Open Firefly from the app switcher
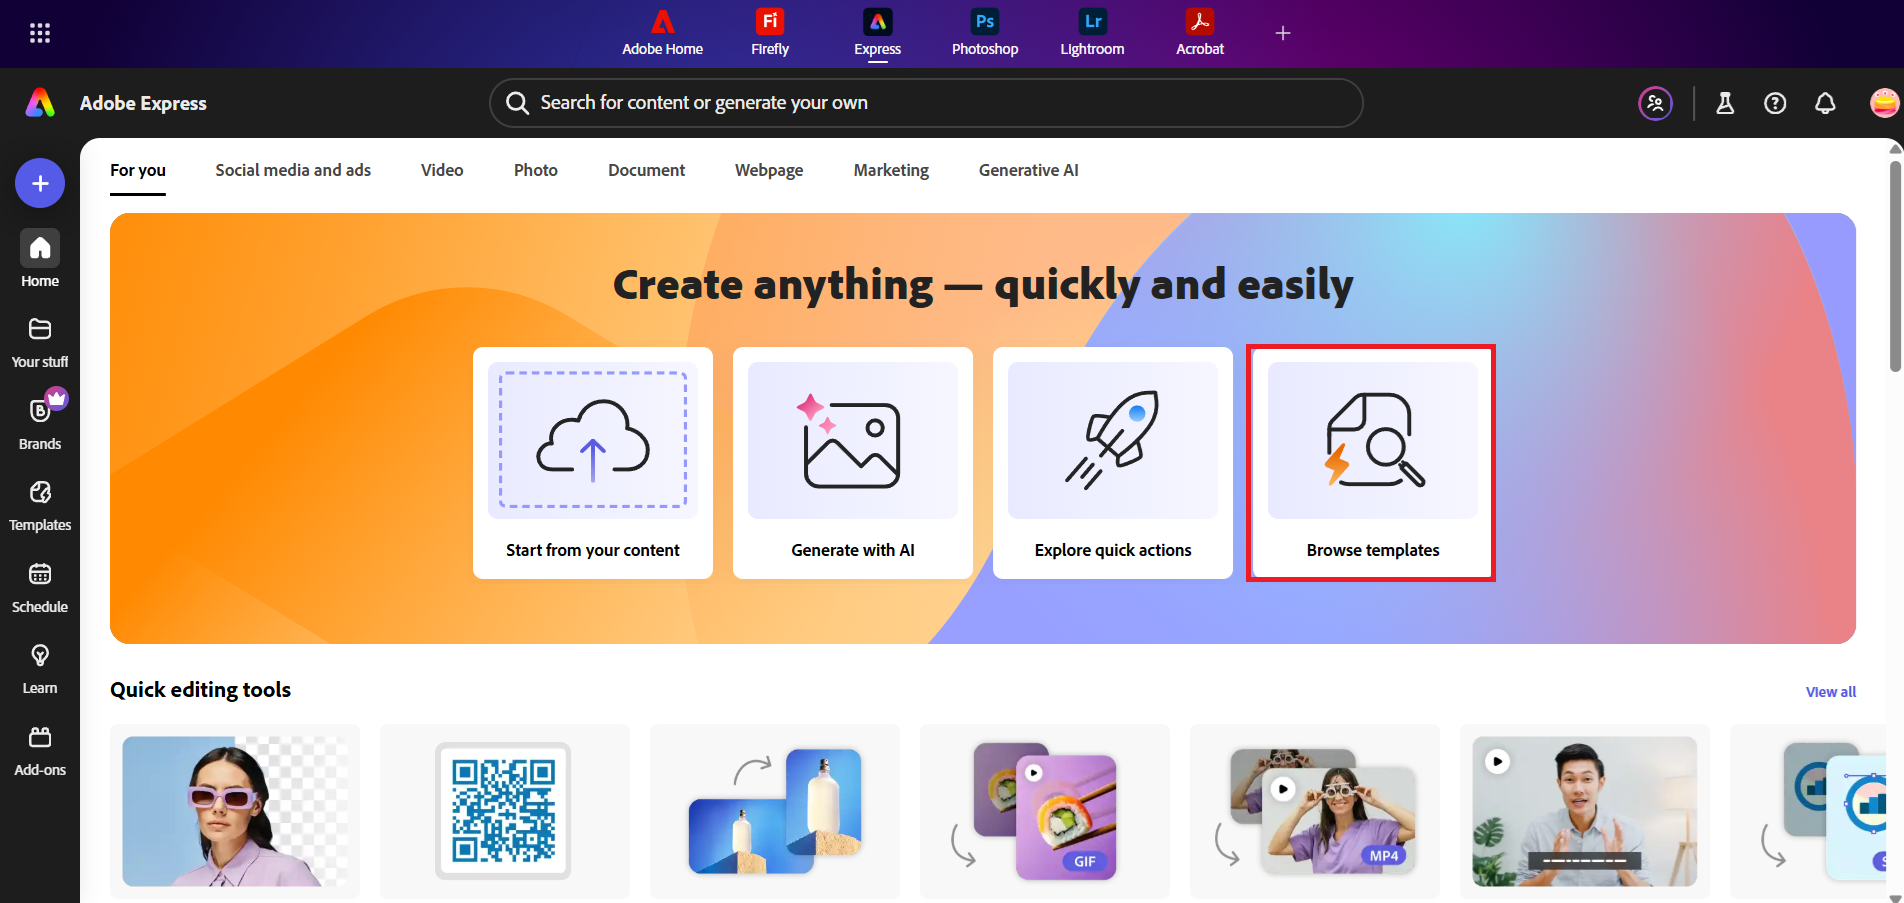This screenshot has height=903, width=1904. click(769, 33)
